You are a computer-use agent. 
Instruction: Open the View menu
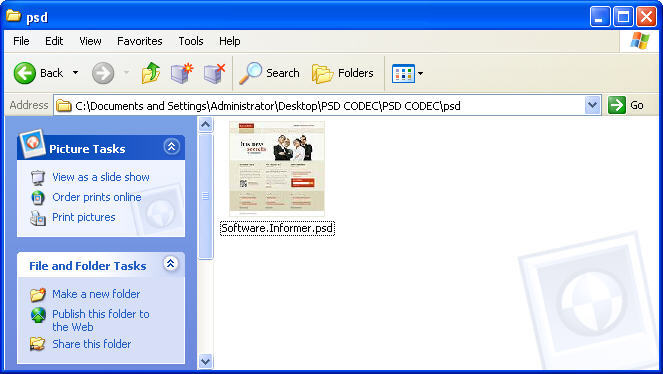[90, 41]
